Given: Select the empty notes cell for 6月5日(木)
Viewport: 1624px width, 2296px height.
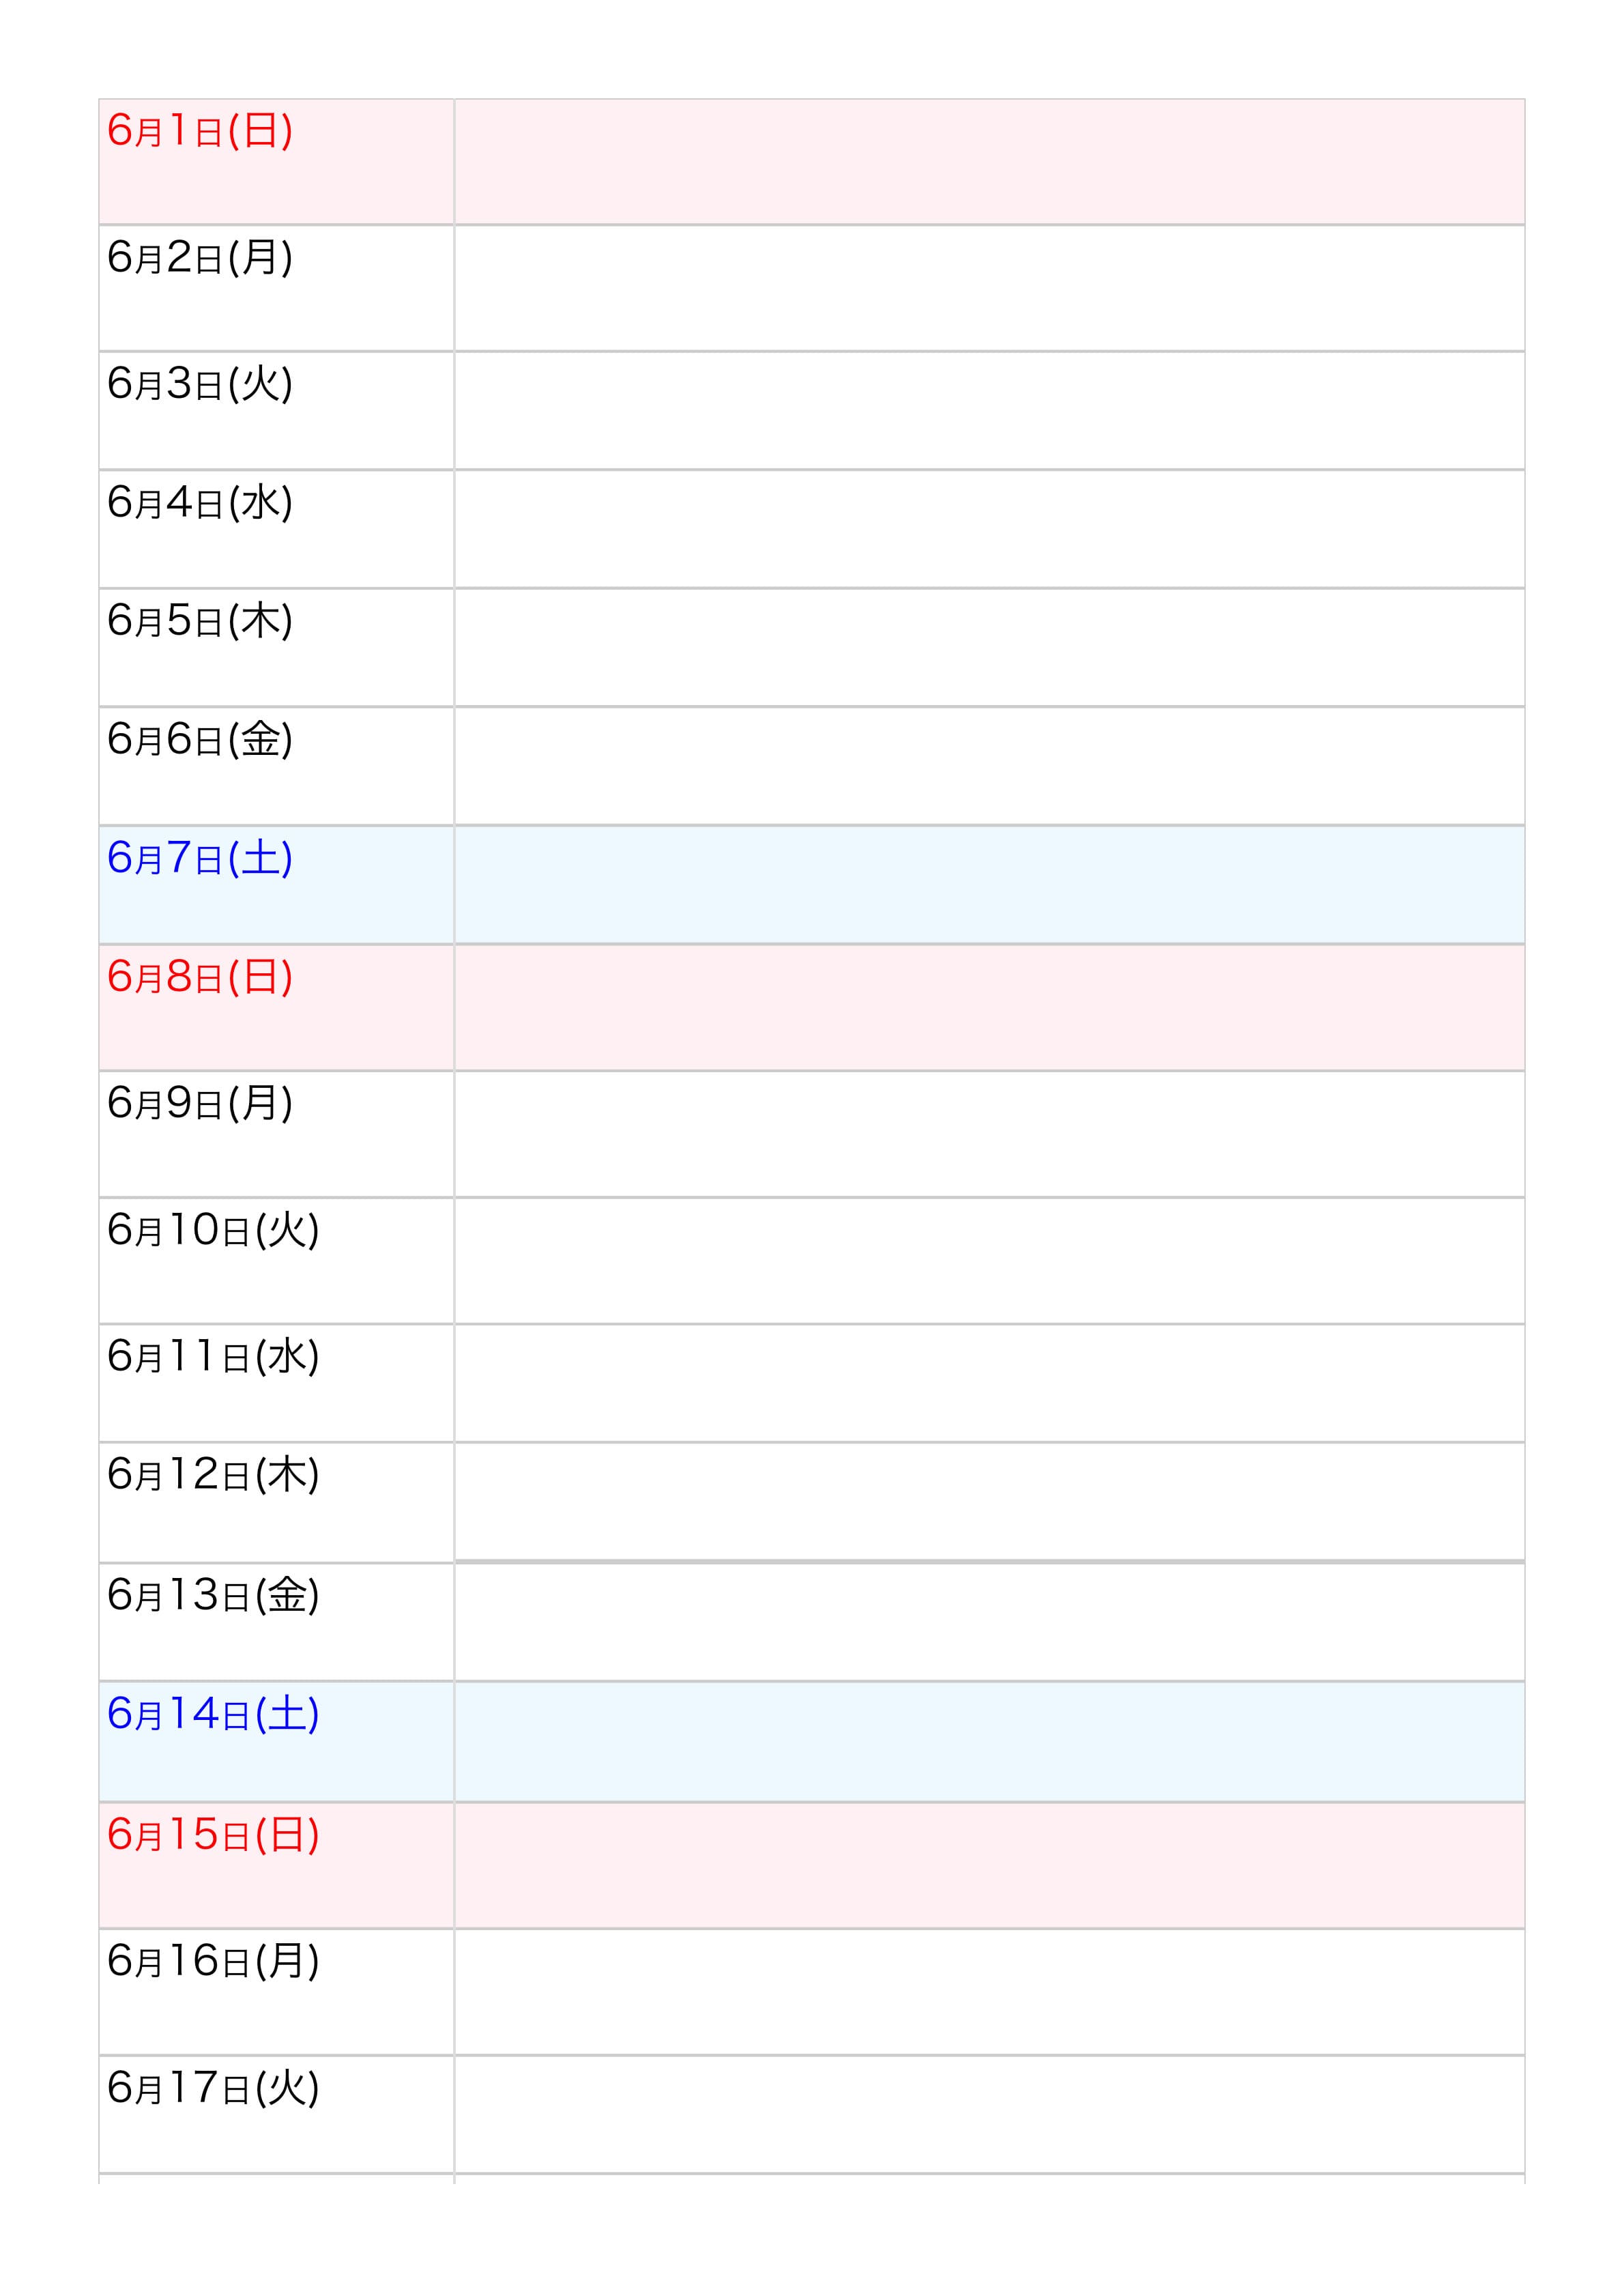Looking at the screenshot, I should coord(989,647).
